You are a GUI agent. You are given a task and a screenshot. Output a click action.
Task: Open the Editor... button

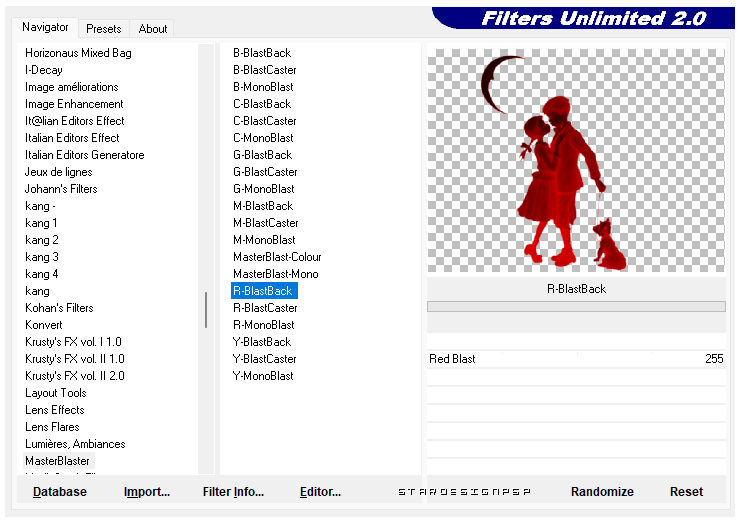[x=320, y=492]
